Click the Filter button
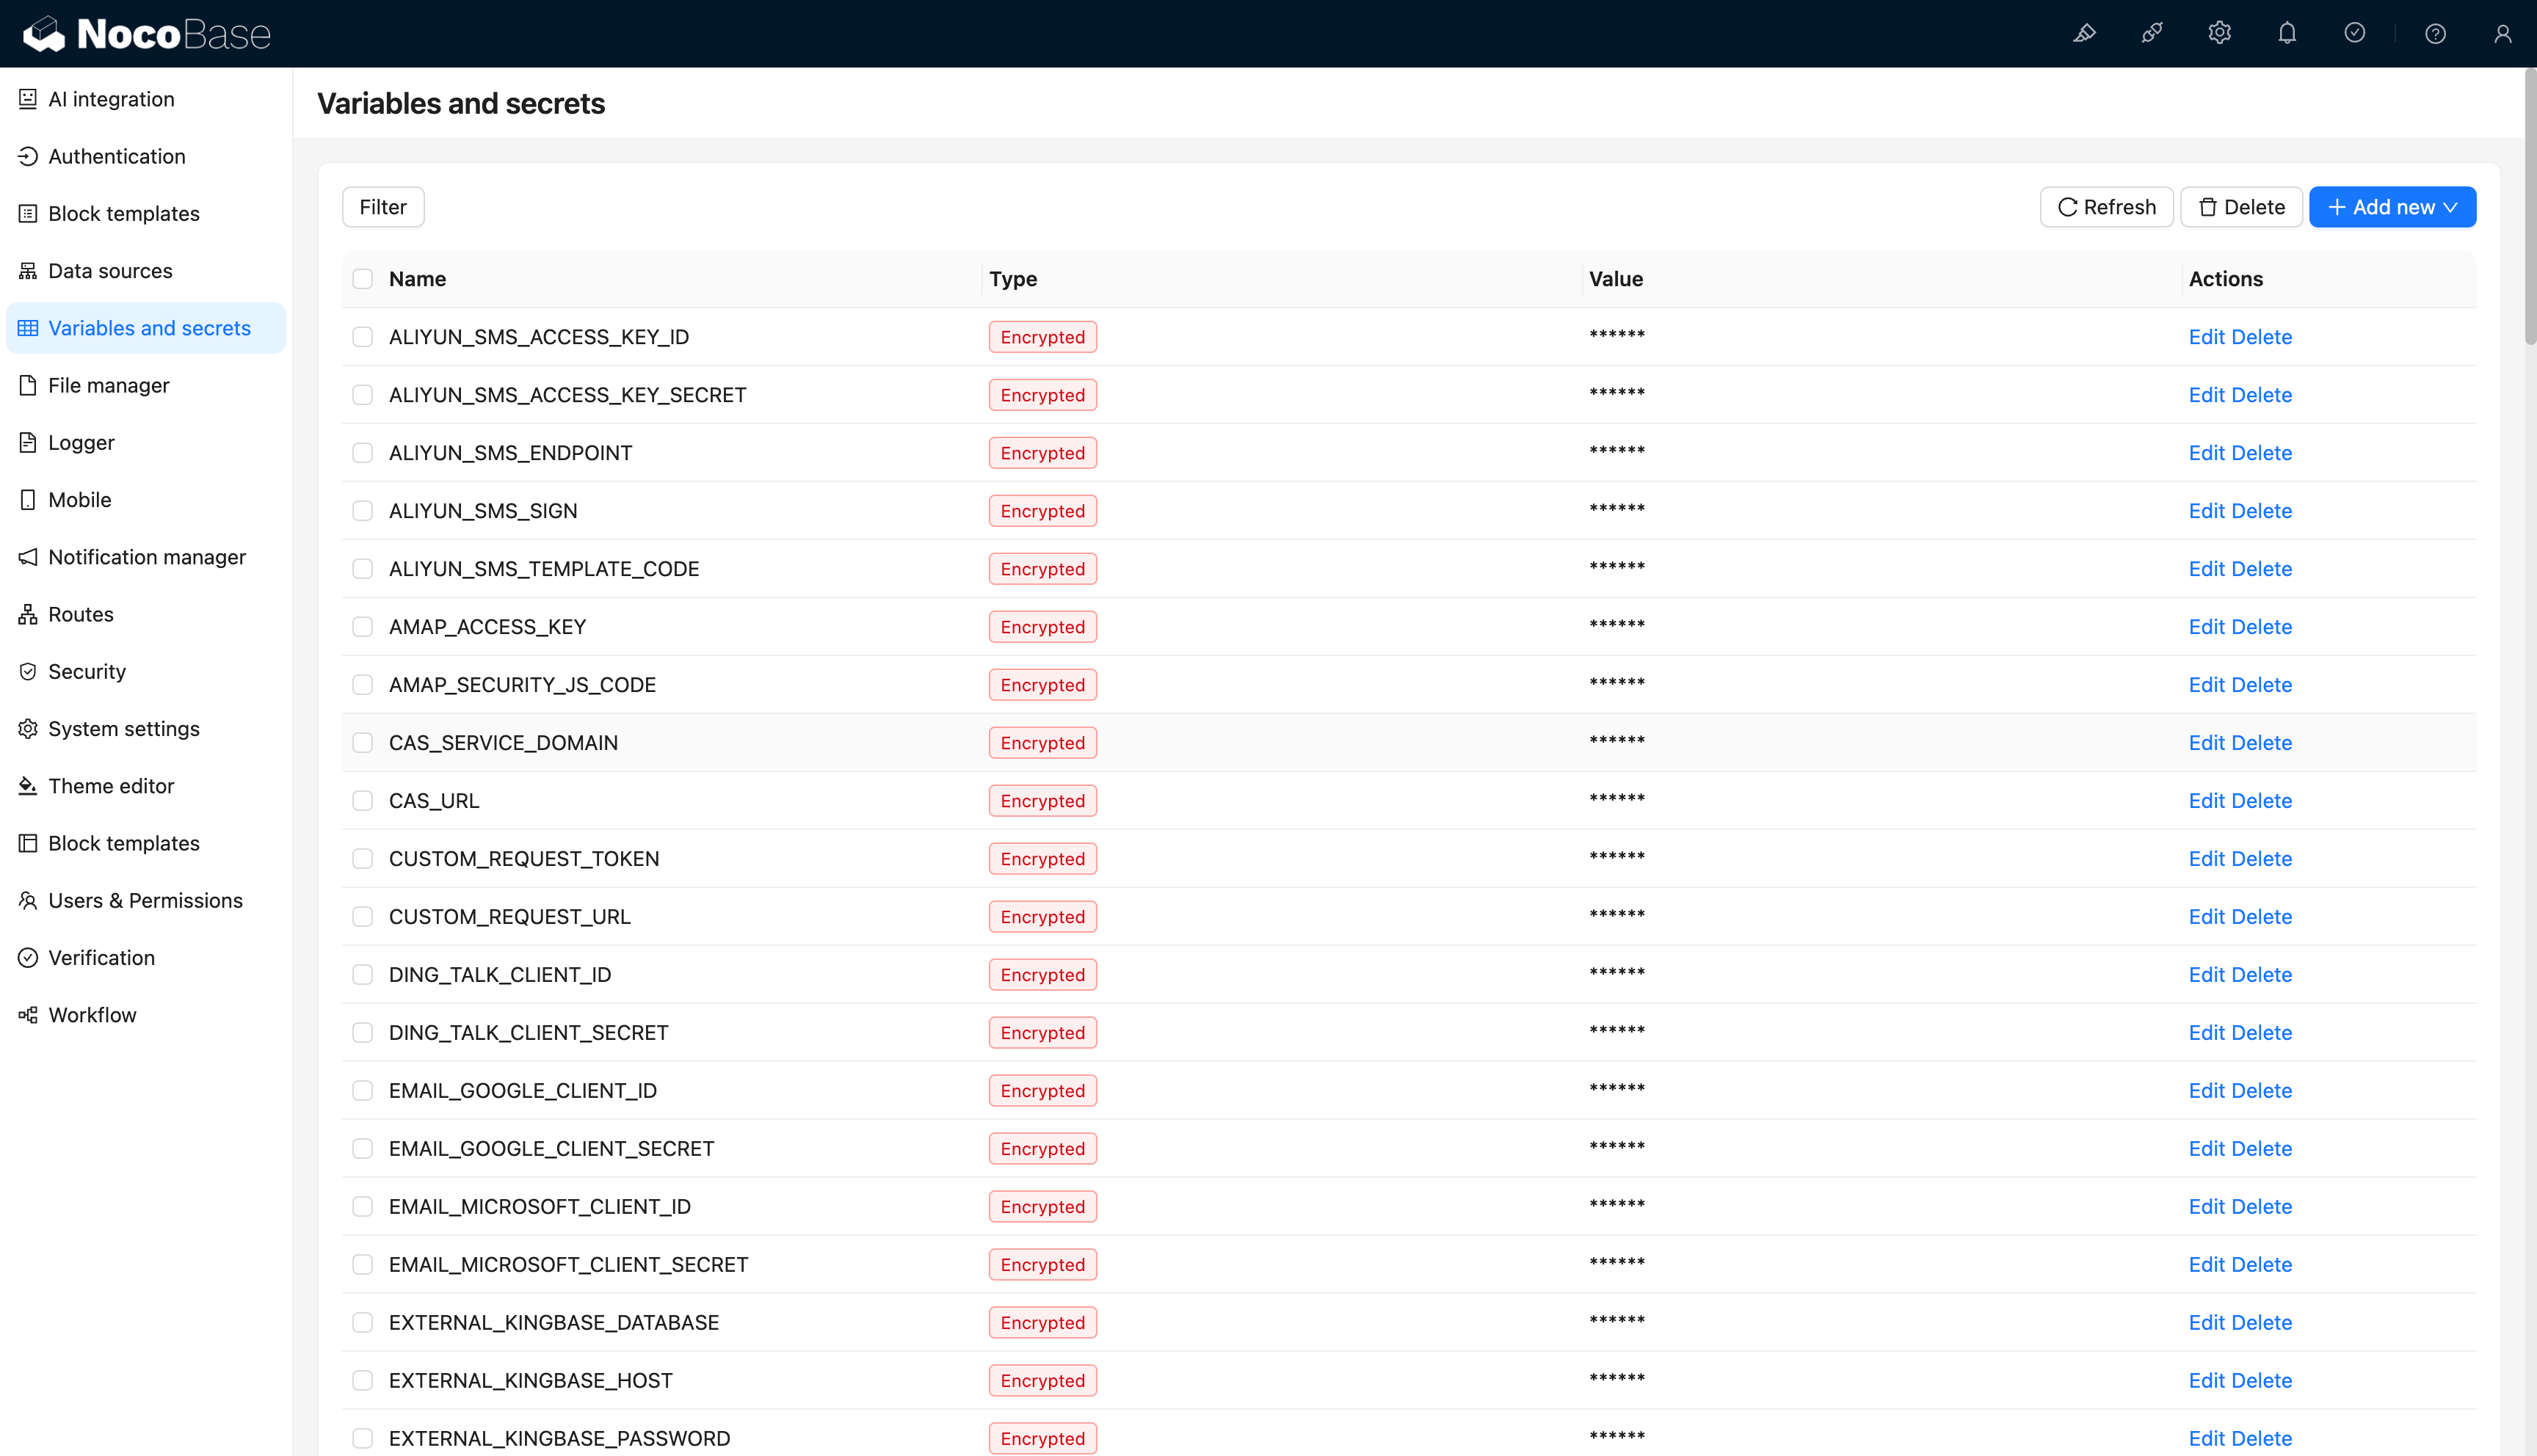This screenshot has width=2537, height=1456. [383, 207]
